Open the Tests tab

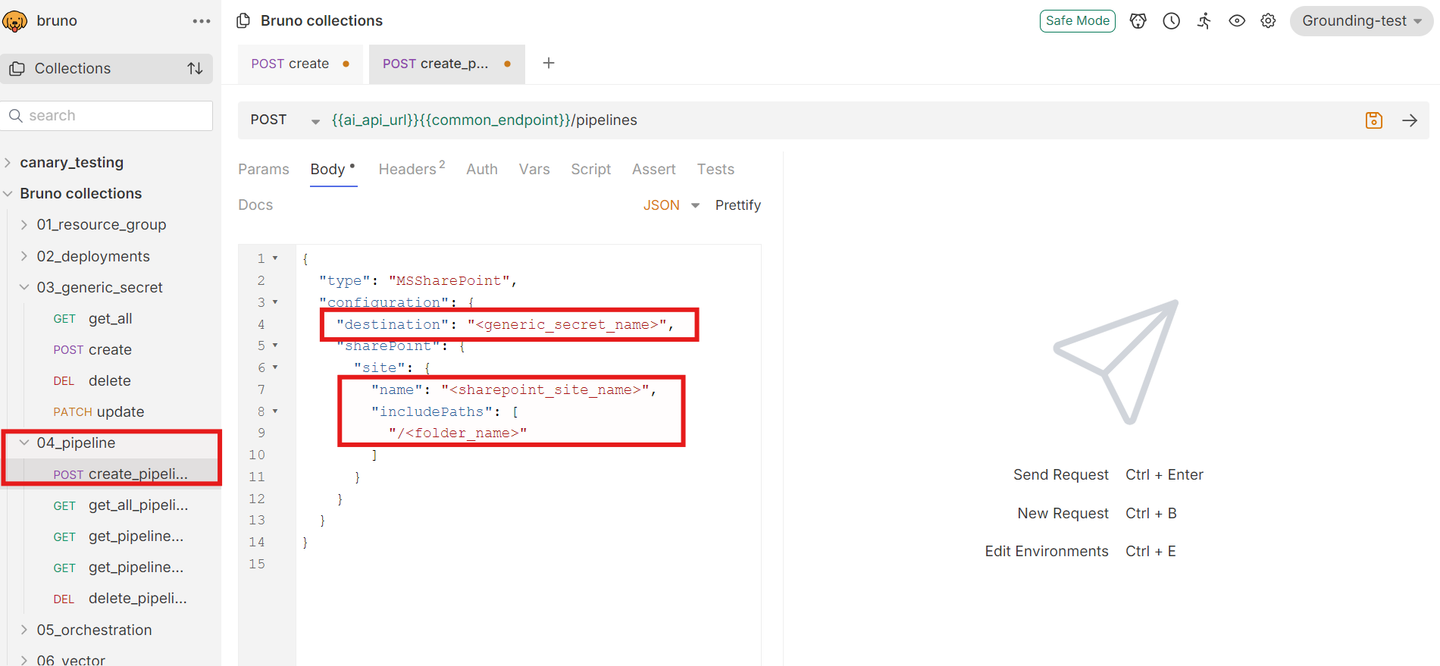click(x=716, y=169)
